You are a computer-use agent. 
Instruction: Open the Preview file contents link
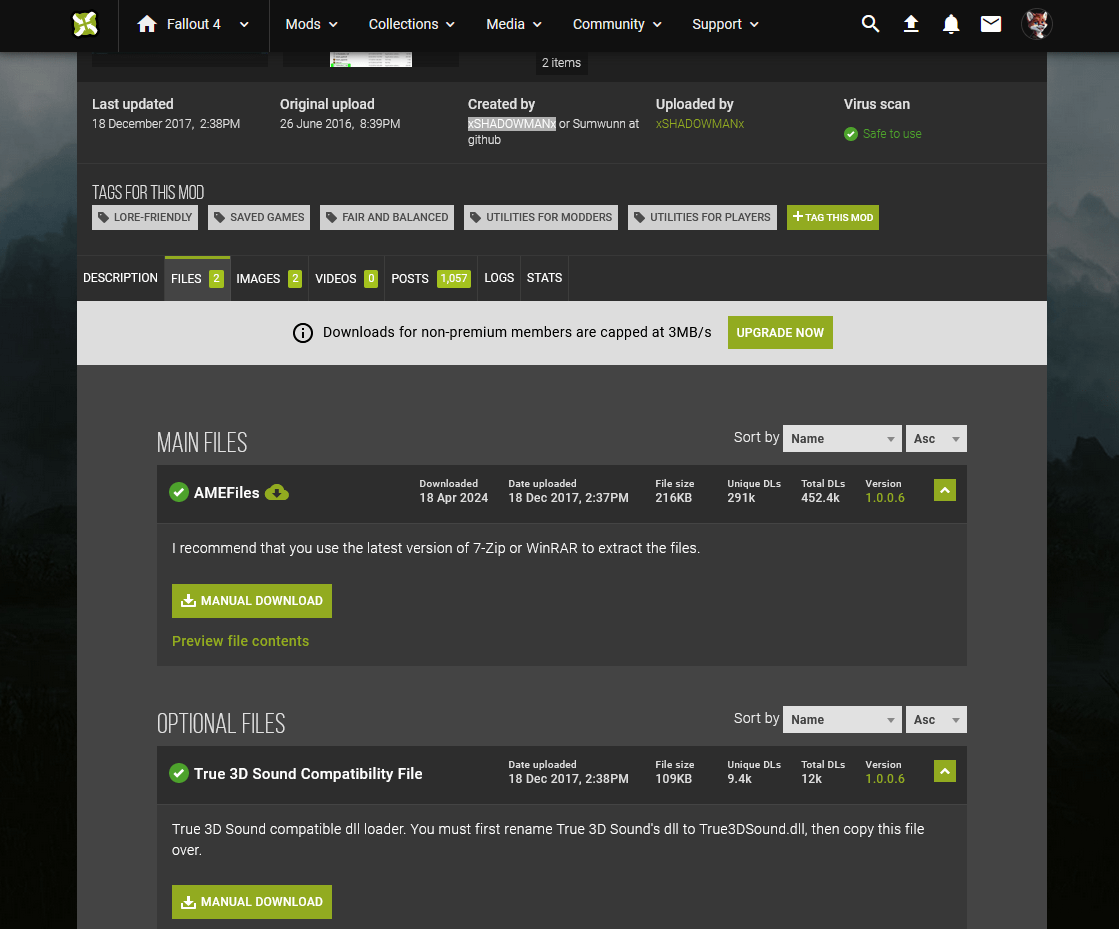[240, 641]
